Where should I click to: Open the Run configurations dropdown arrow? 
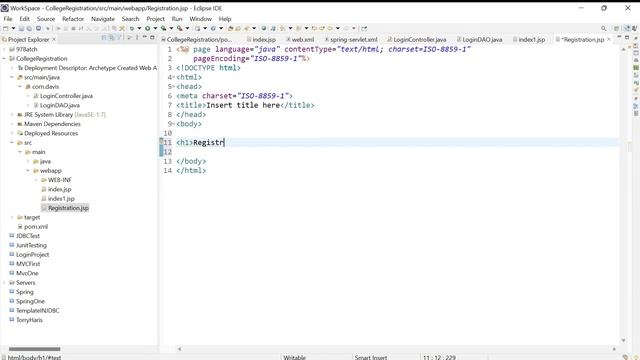[x=155, y=28]
